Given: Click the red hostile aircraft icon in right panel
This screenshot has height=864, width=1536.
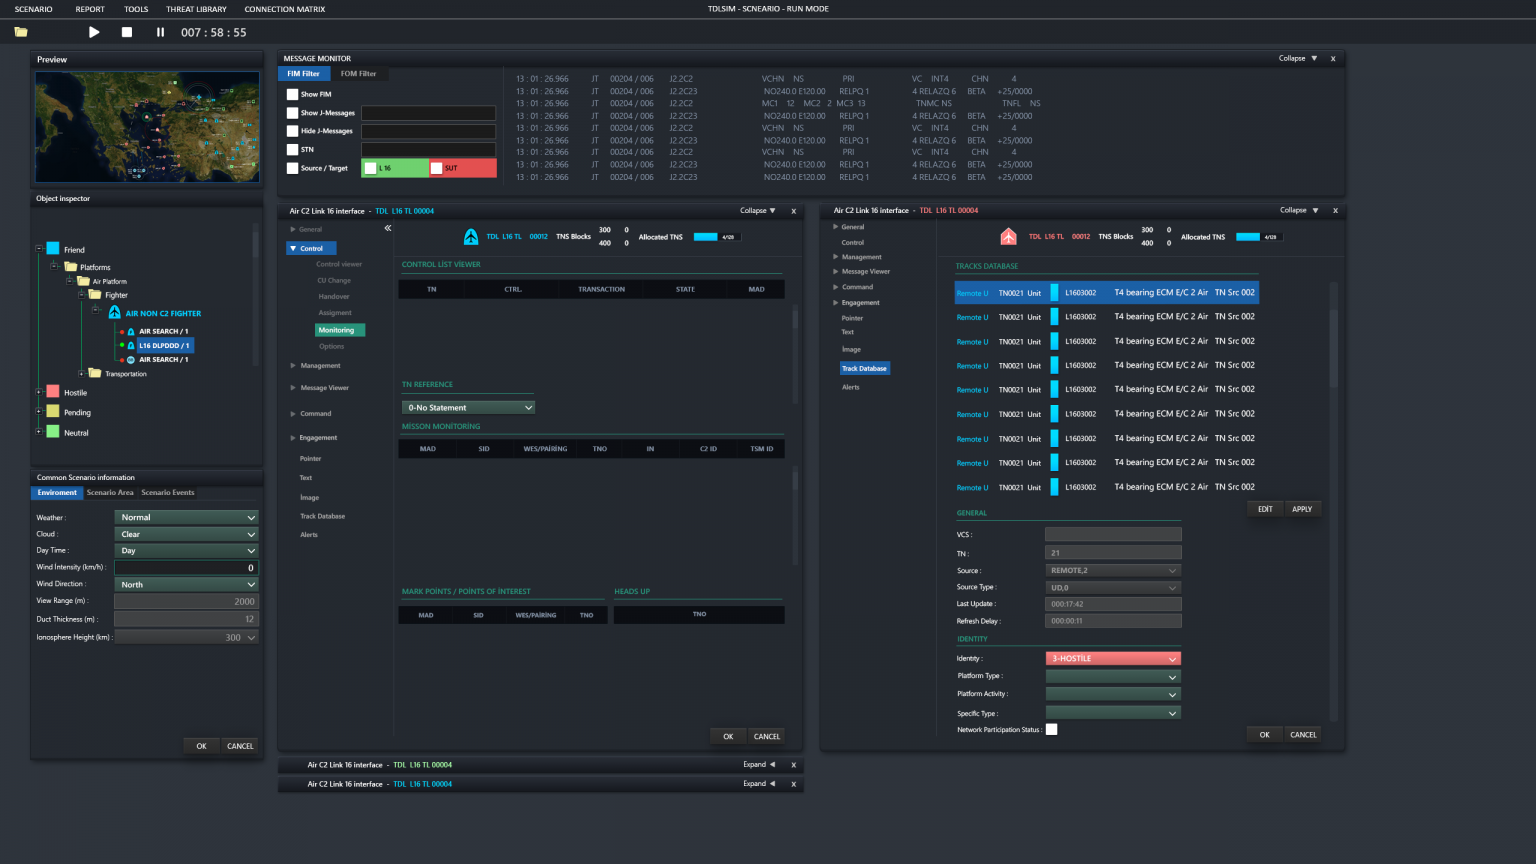Looking at the screenshot, I should [x=1008, y=237].
